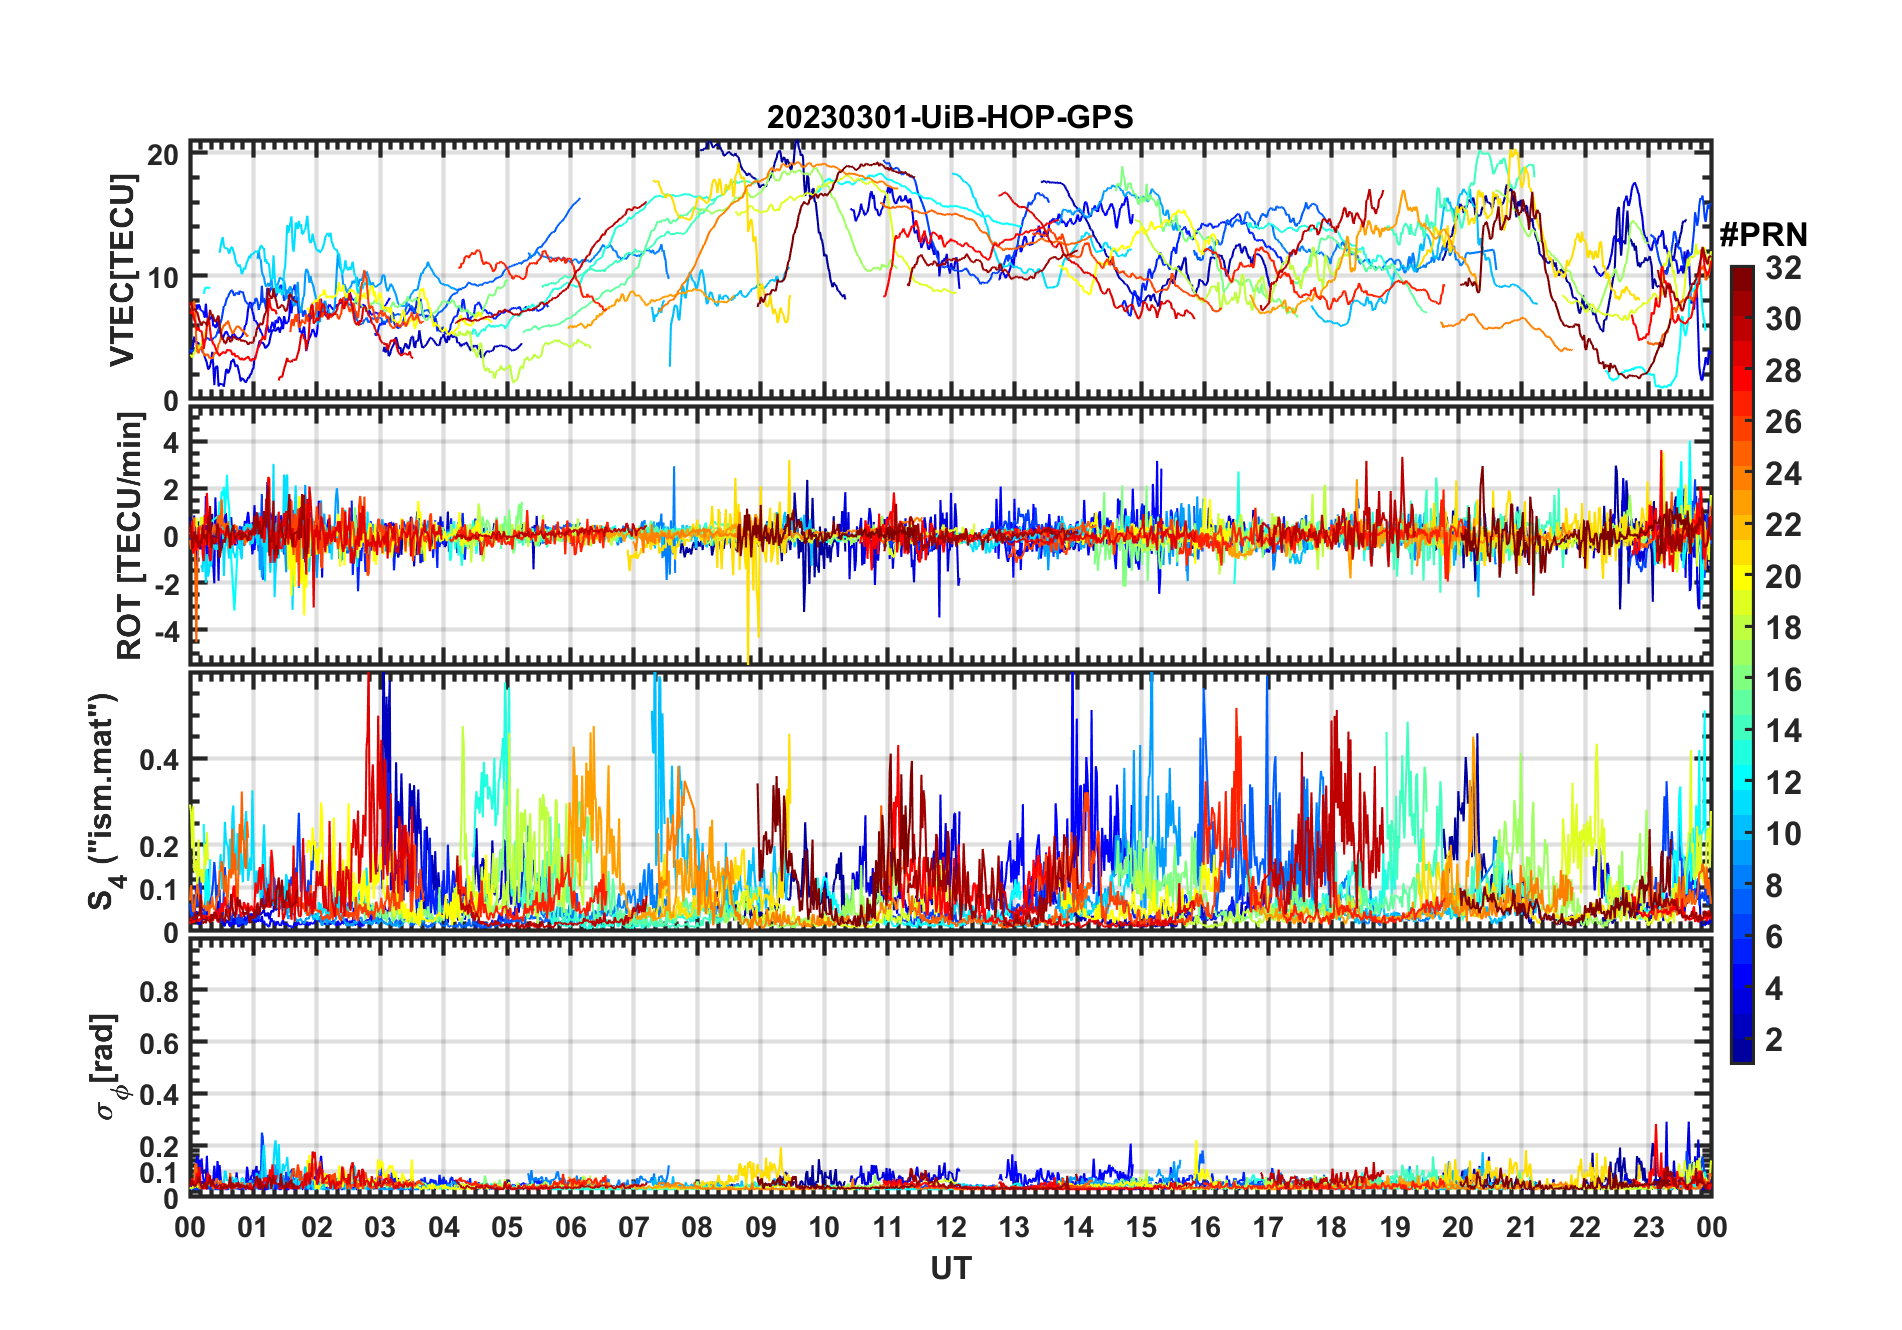The image size is (1902, 1330).
Task: Click the ROT [TECU/min] y-axis label
Action: (x=130, y=535)
